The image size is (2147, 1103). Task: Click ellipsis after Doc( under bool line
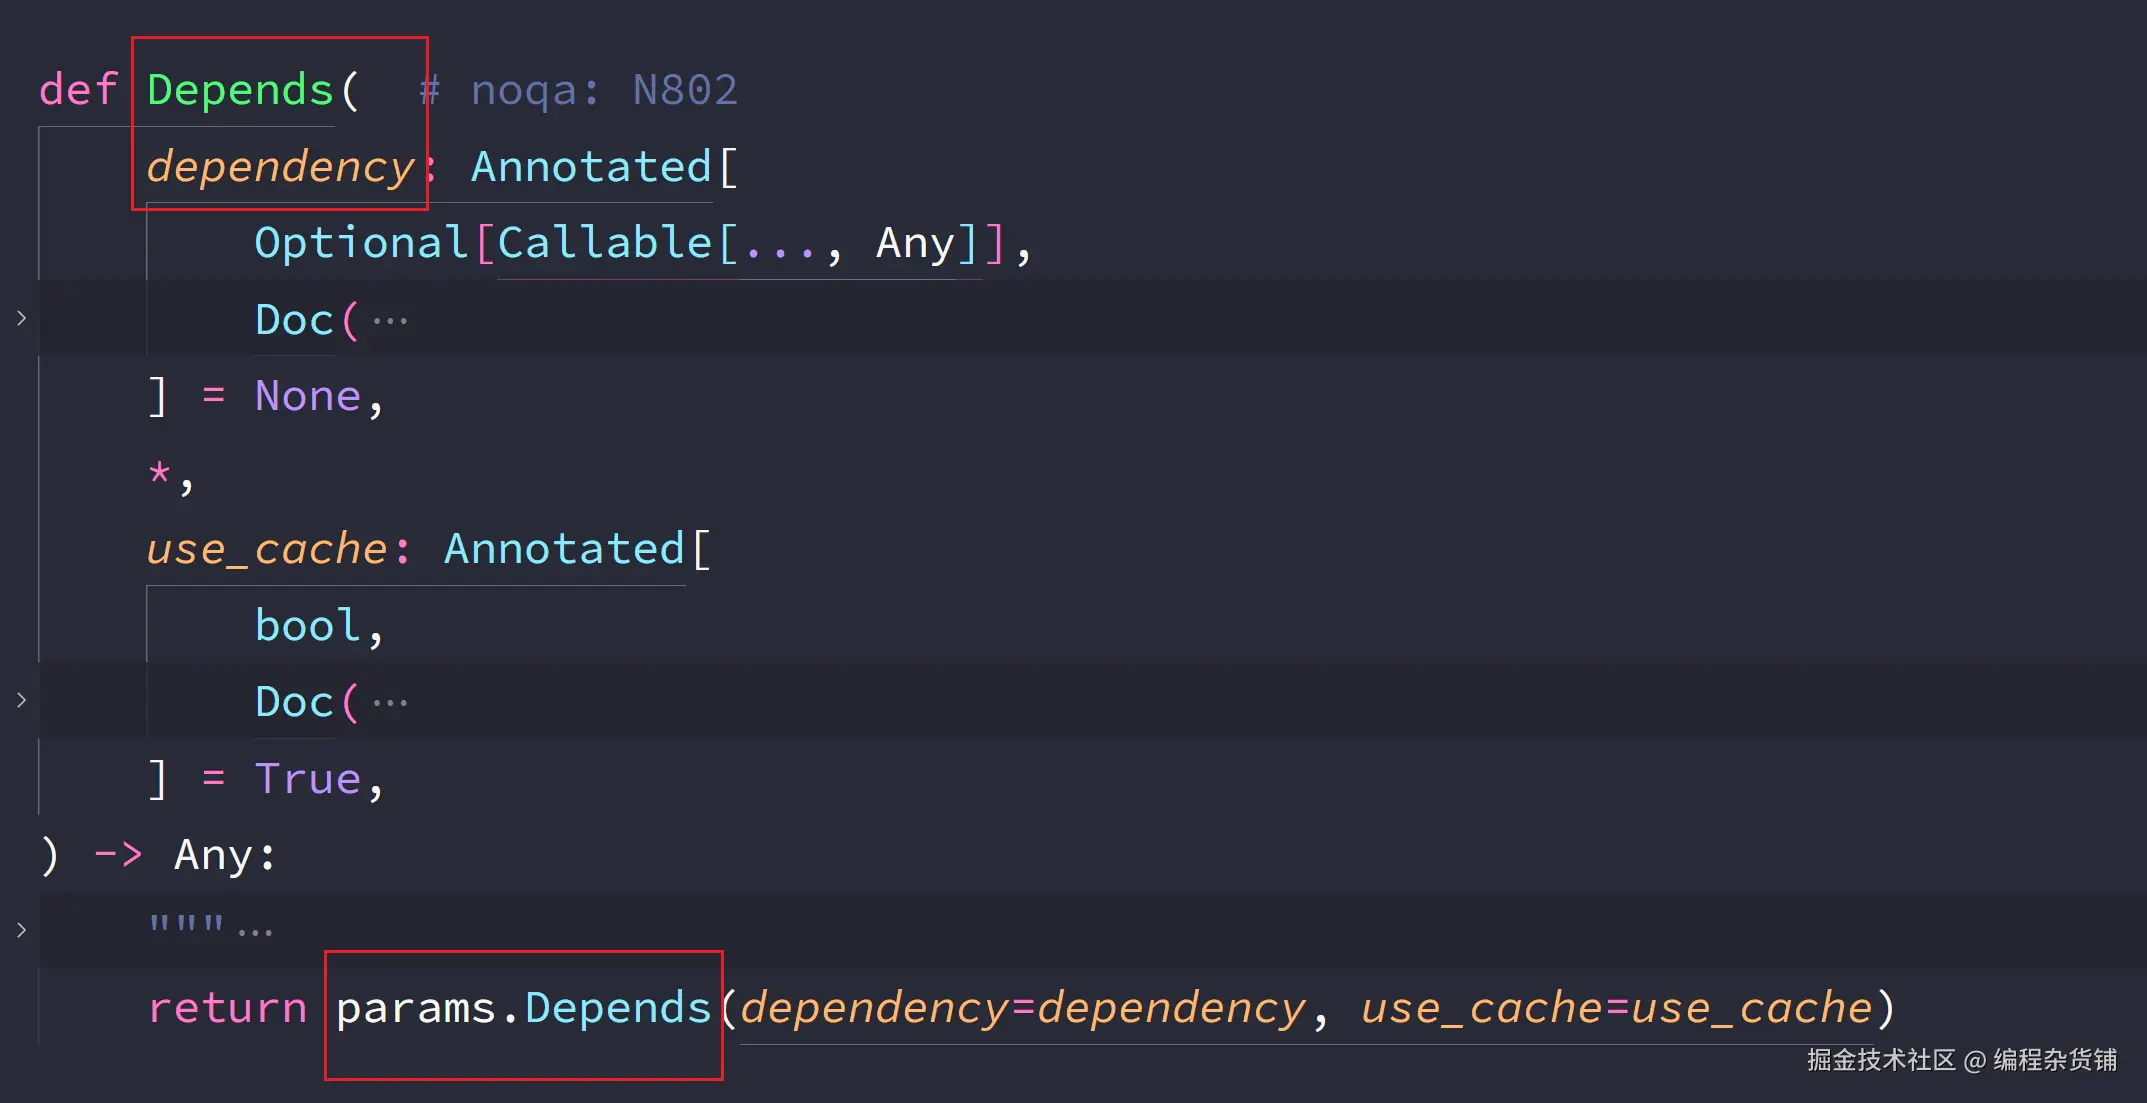coord(390,703)
